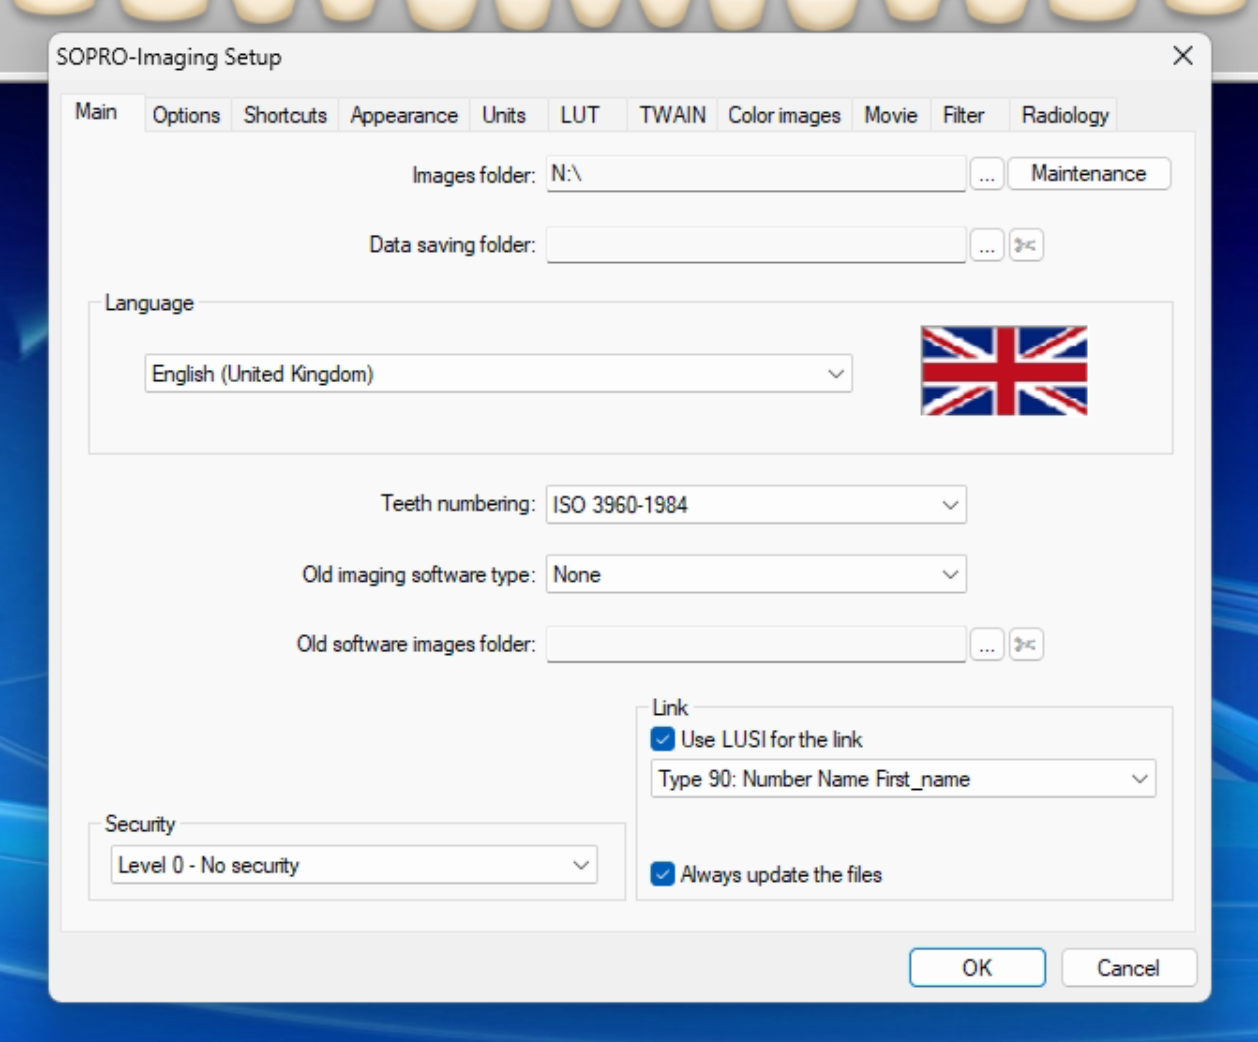Select the Filter tab

click(964, 115)
